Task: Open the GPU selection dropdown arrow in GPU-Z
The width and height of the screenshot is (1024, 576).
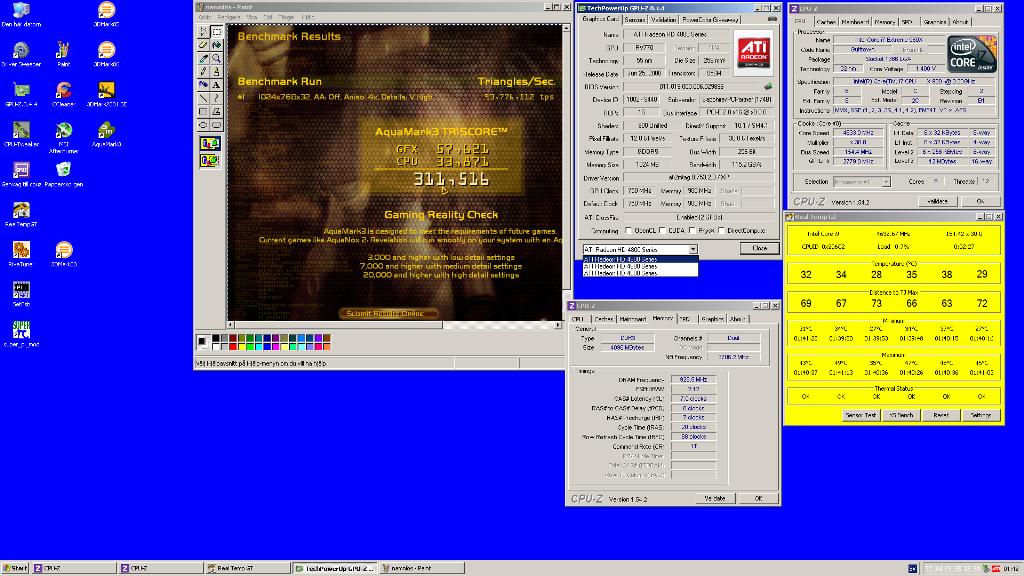Action: tap(693, 249)
